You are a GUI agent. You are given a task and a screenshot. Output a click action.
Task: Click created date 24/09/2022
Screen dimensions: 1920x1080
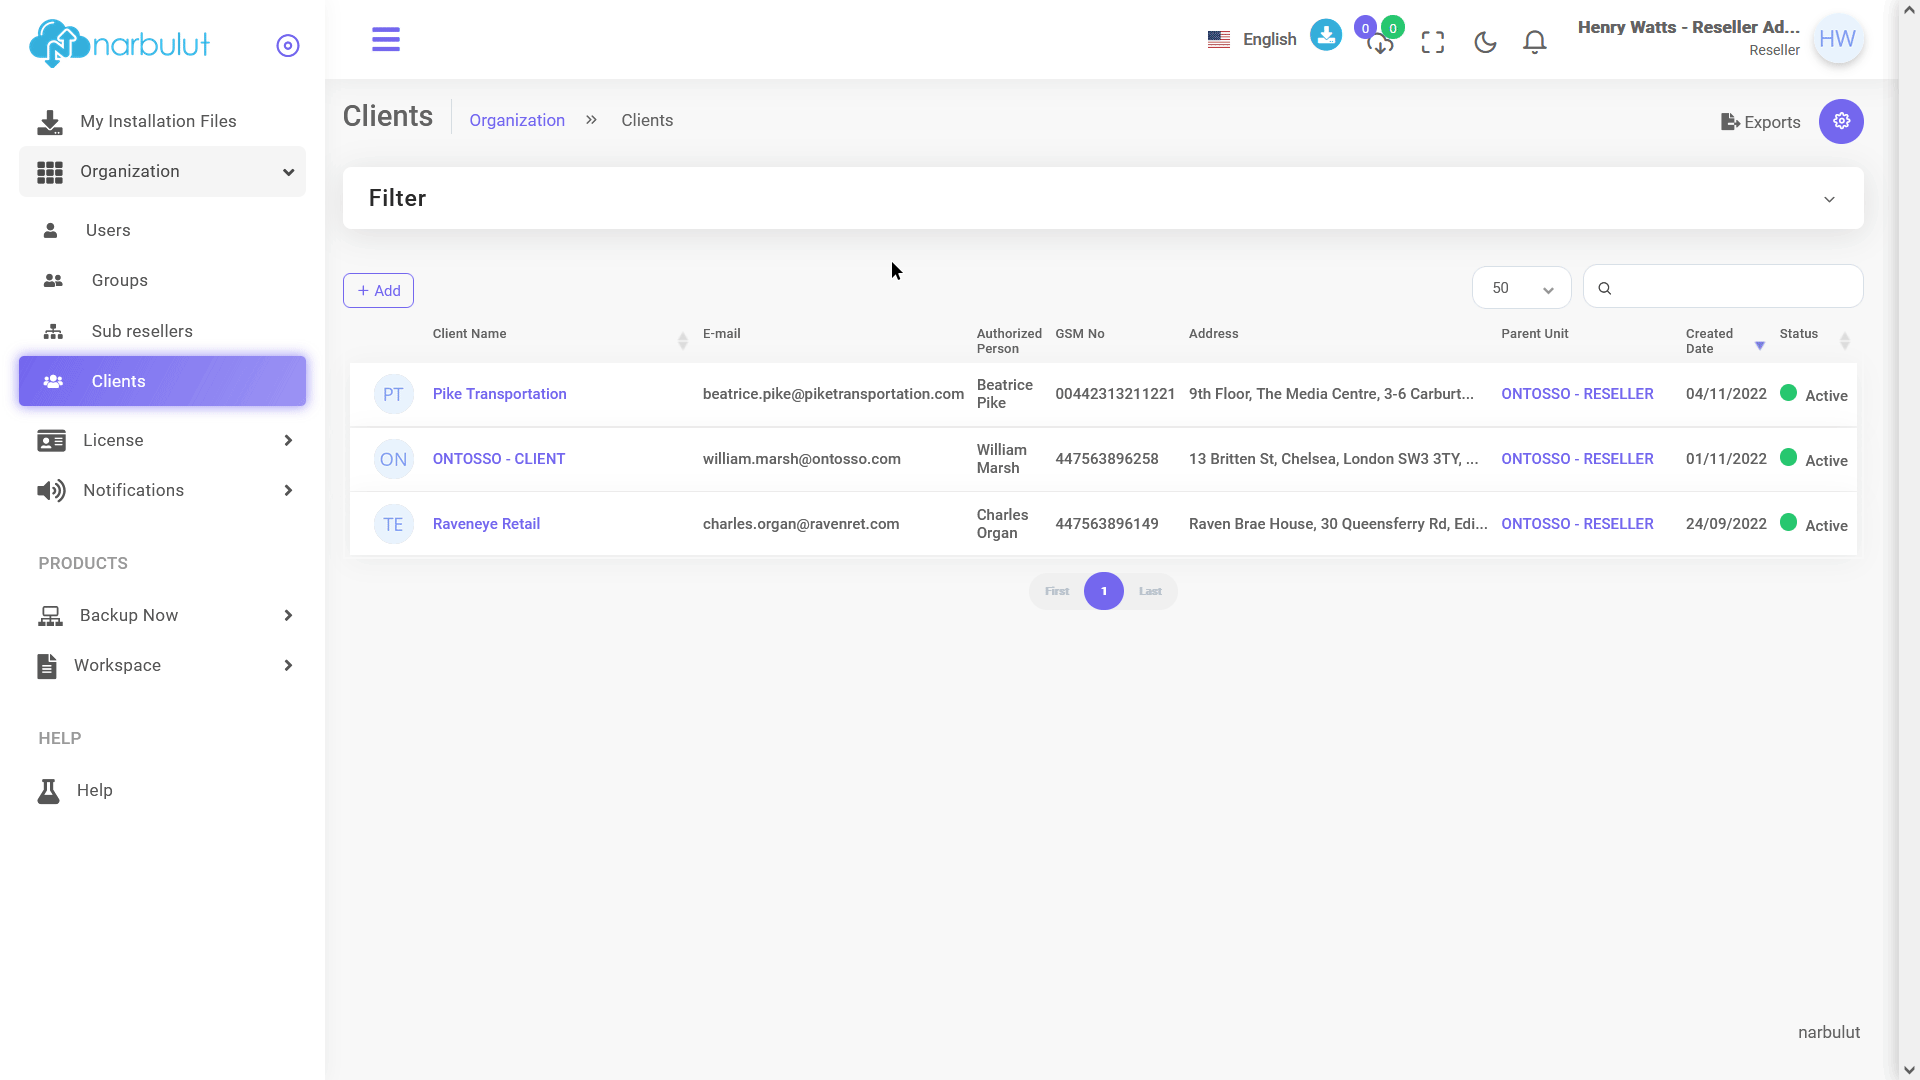click(x=1726, y=524)
